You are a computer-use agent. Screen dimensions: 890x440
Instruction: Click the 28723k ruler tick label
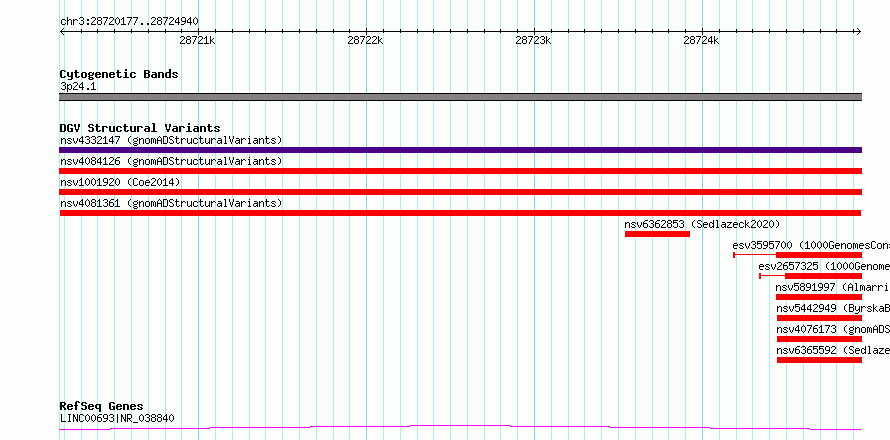(x=534, y=41)
